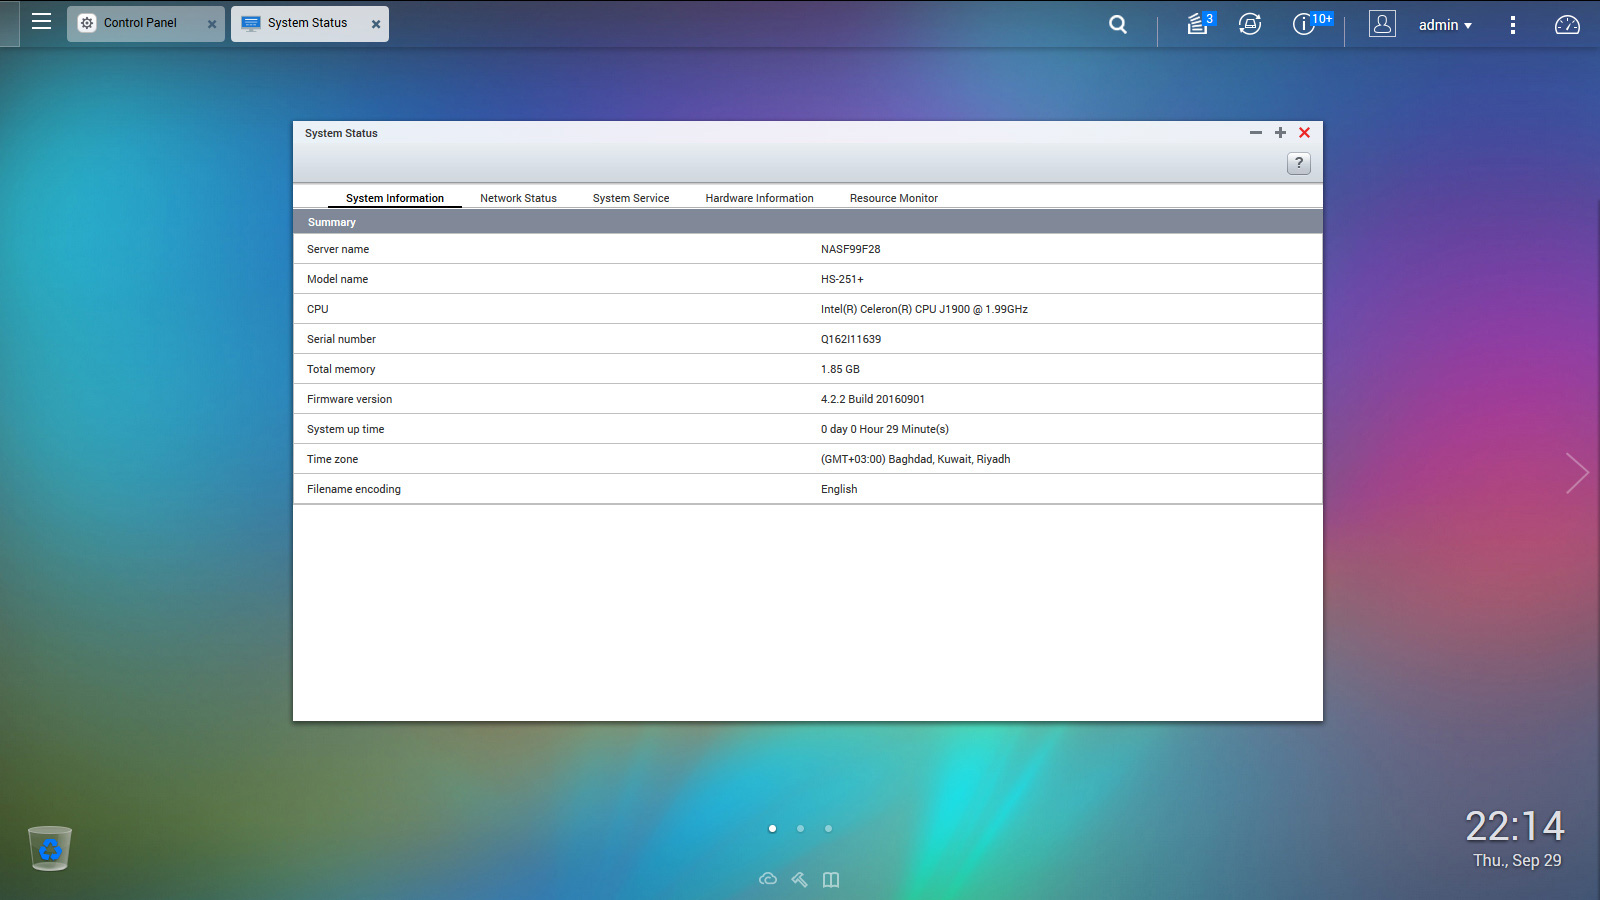Select the third desktop page dot

click(x=828, y=828)
